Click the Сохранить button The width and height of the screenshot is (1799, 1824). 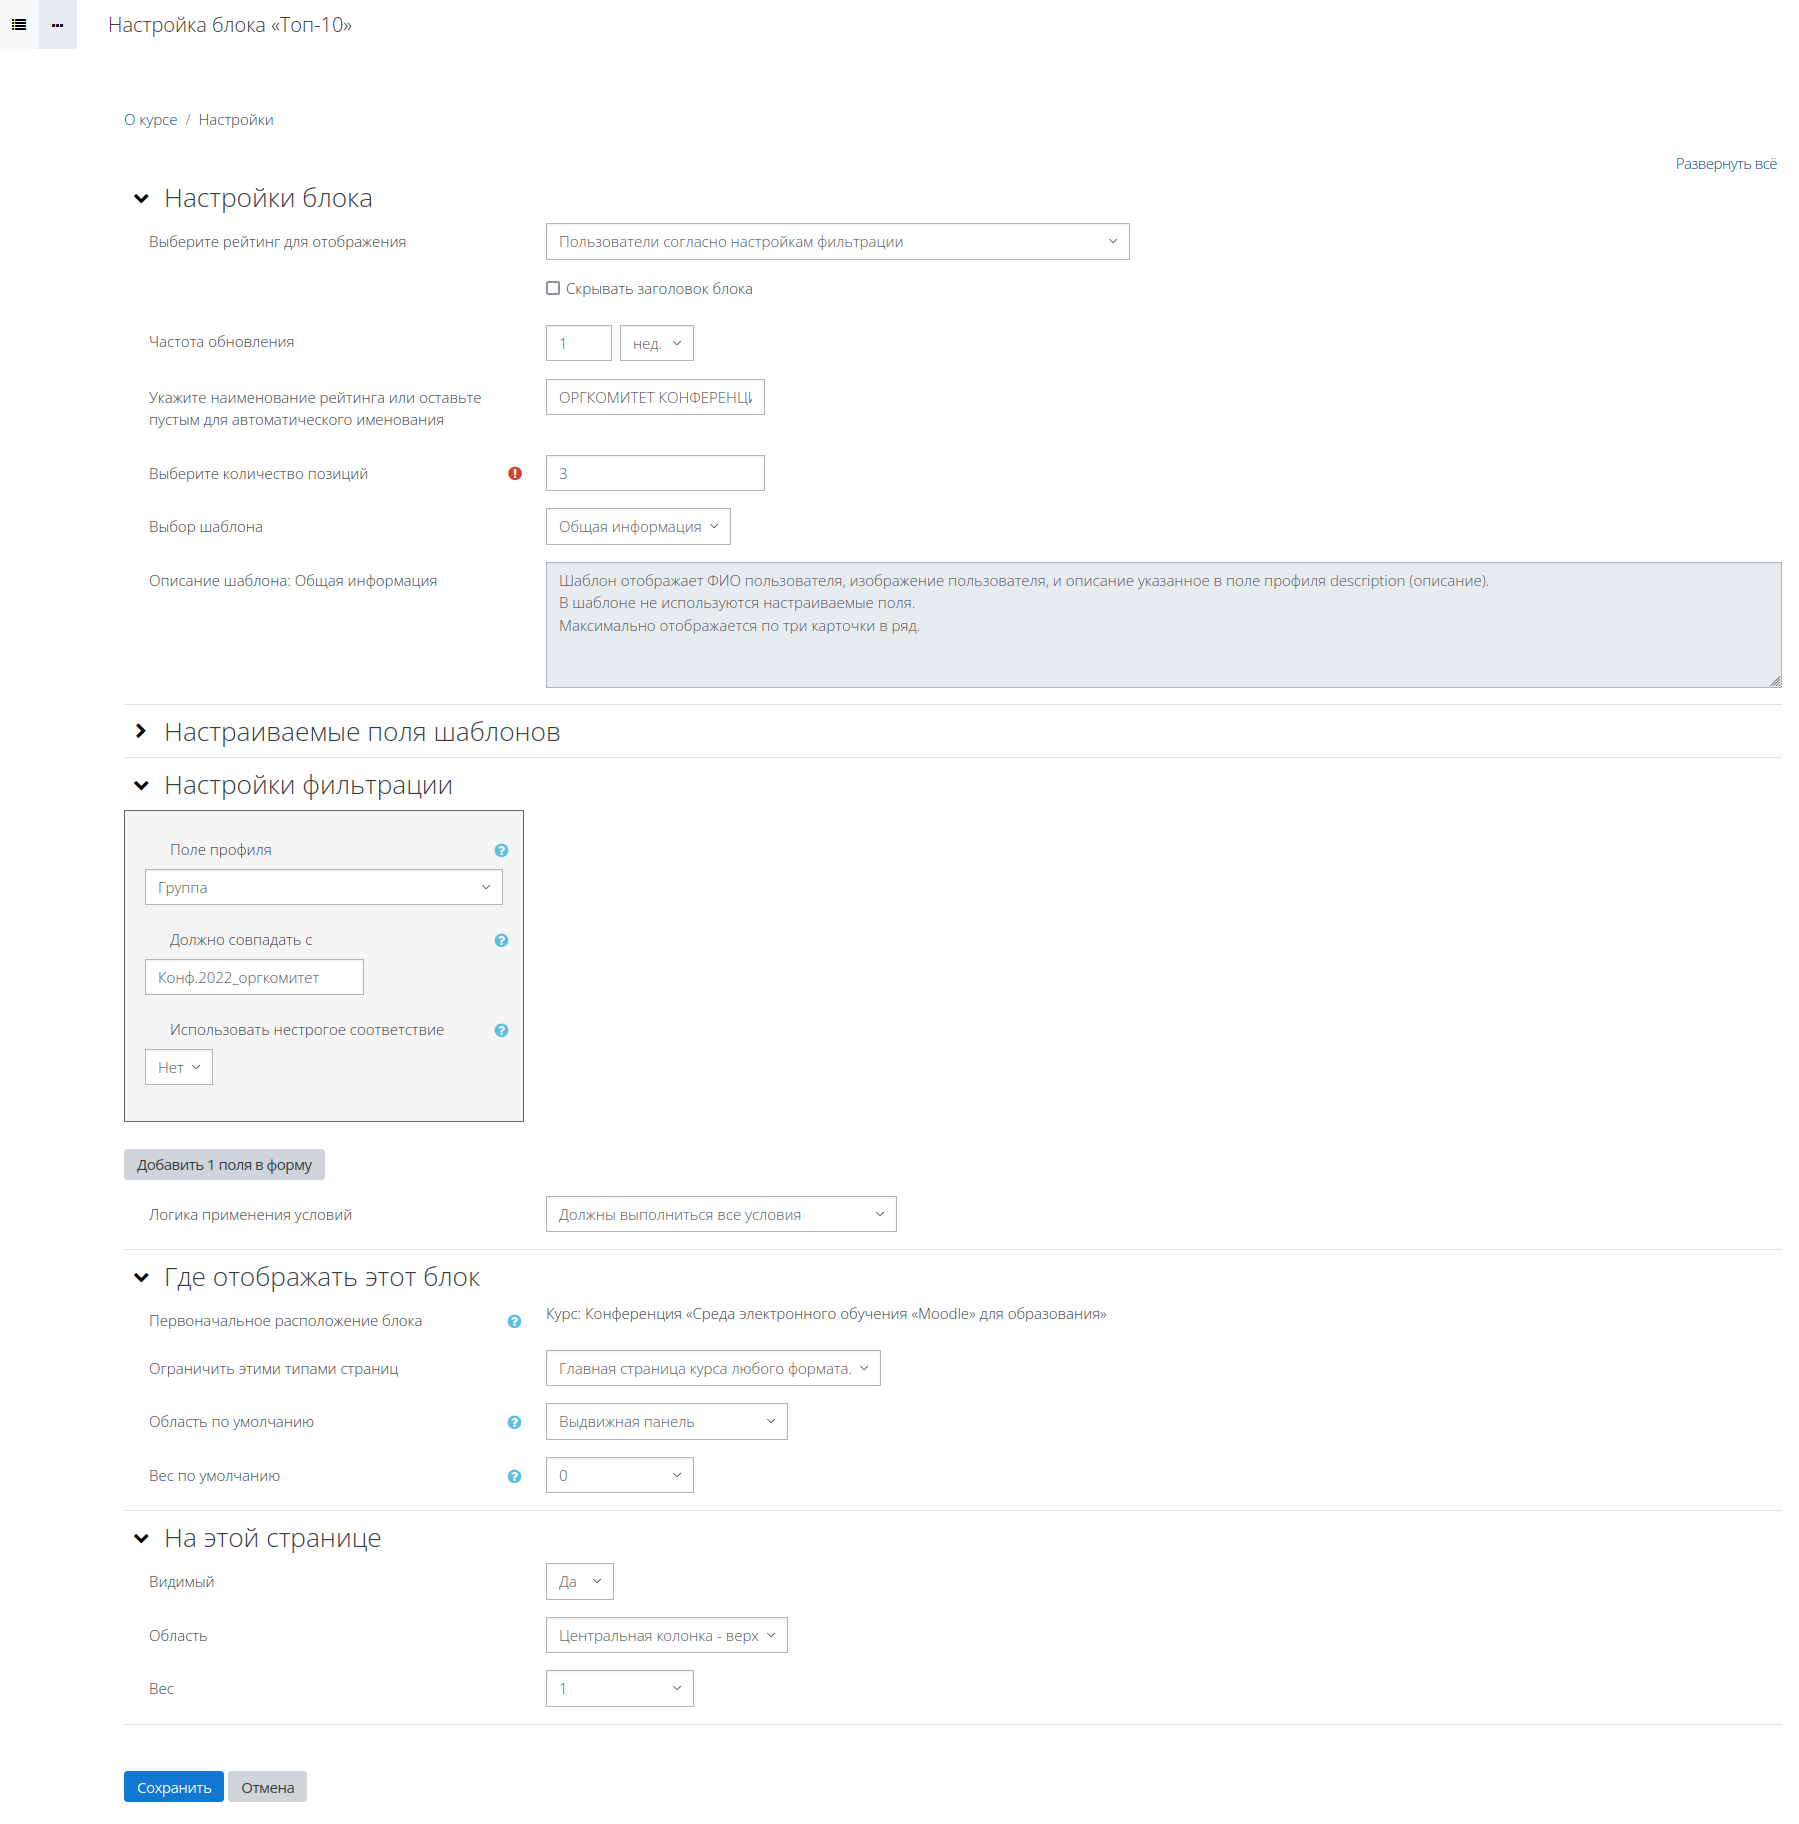pos(174,1787)
